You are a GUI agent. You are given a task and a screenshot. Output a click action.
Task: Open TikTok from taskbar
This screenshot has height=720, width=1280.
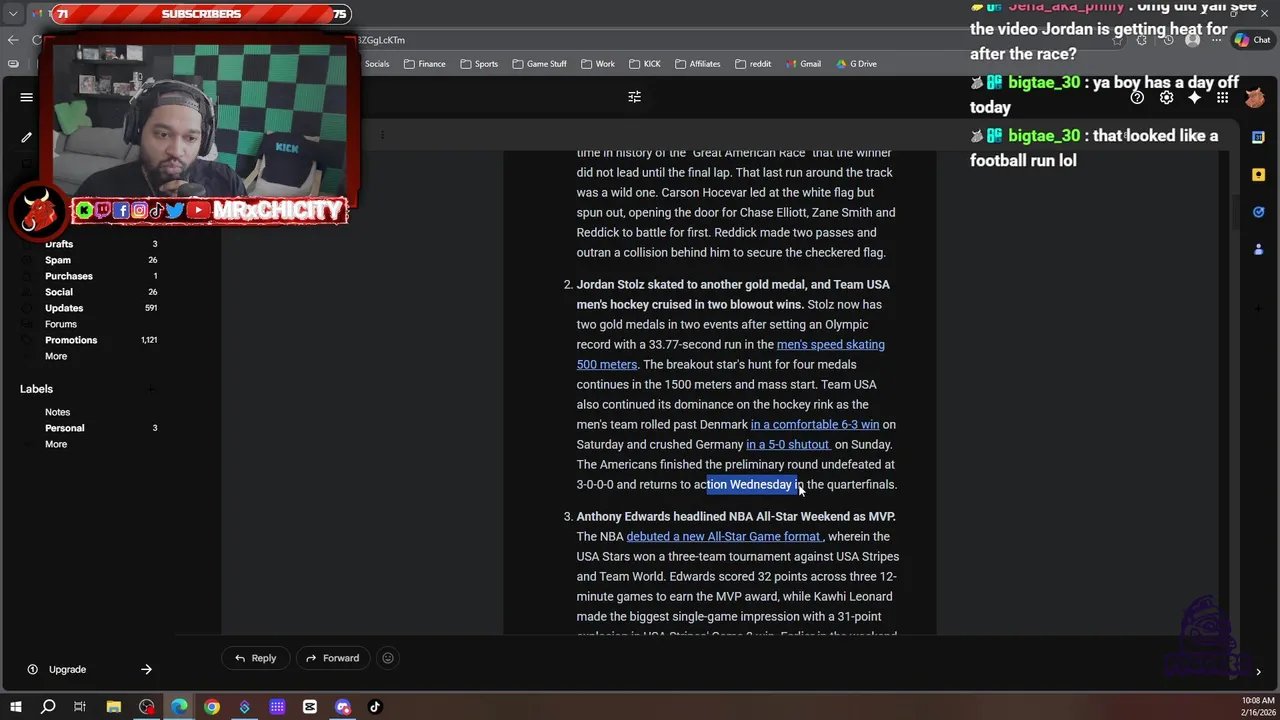(x=375, y=707)
